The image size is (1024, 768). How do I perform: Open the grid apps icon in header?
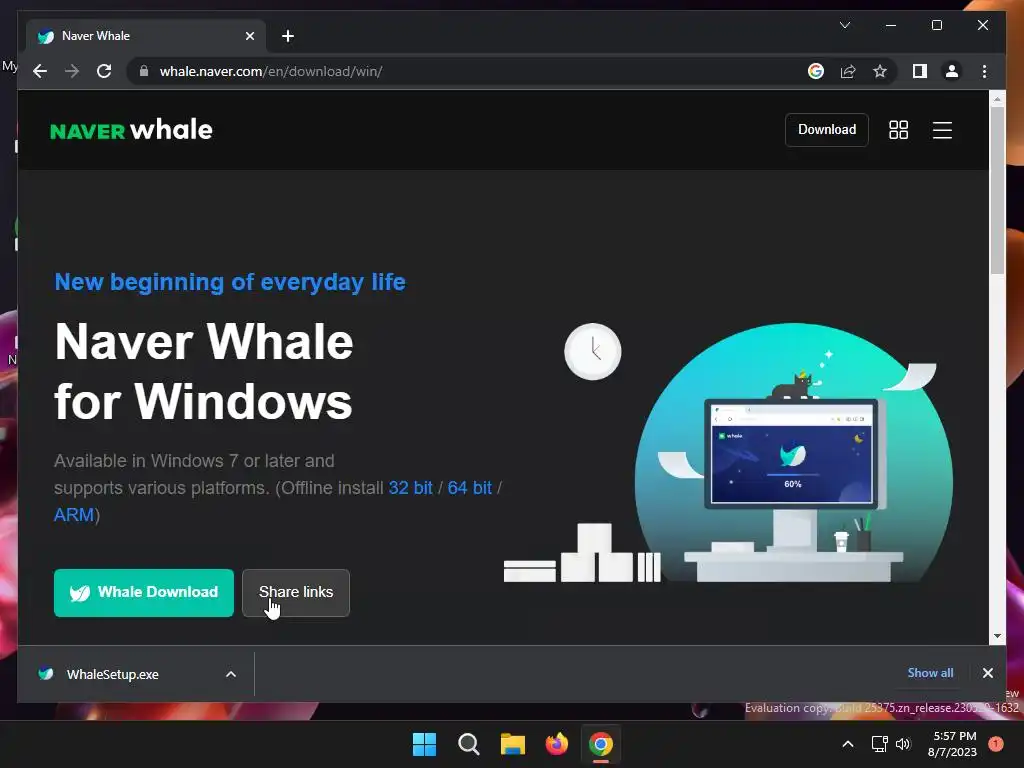pos(899,130)
